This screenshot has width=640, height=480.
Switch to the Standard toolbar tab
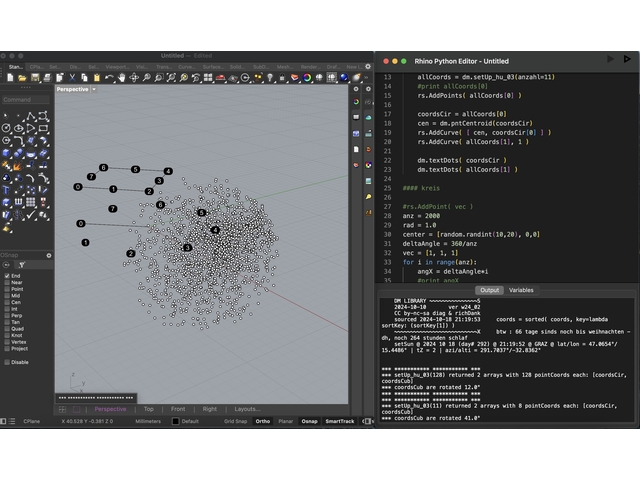click(16, 67)
